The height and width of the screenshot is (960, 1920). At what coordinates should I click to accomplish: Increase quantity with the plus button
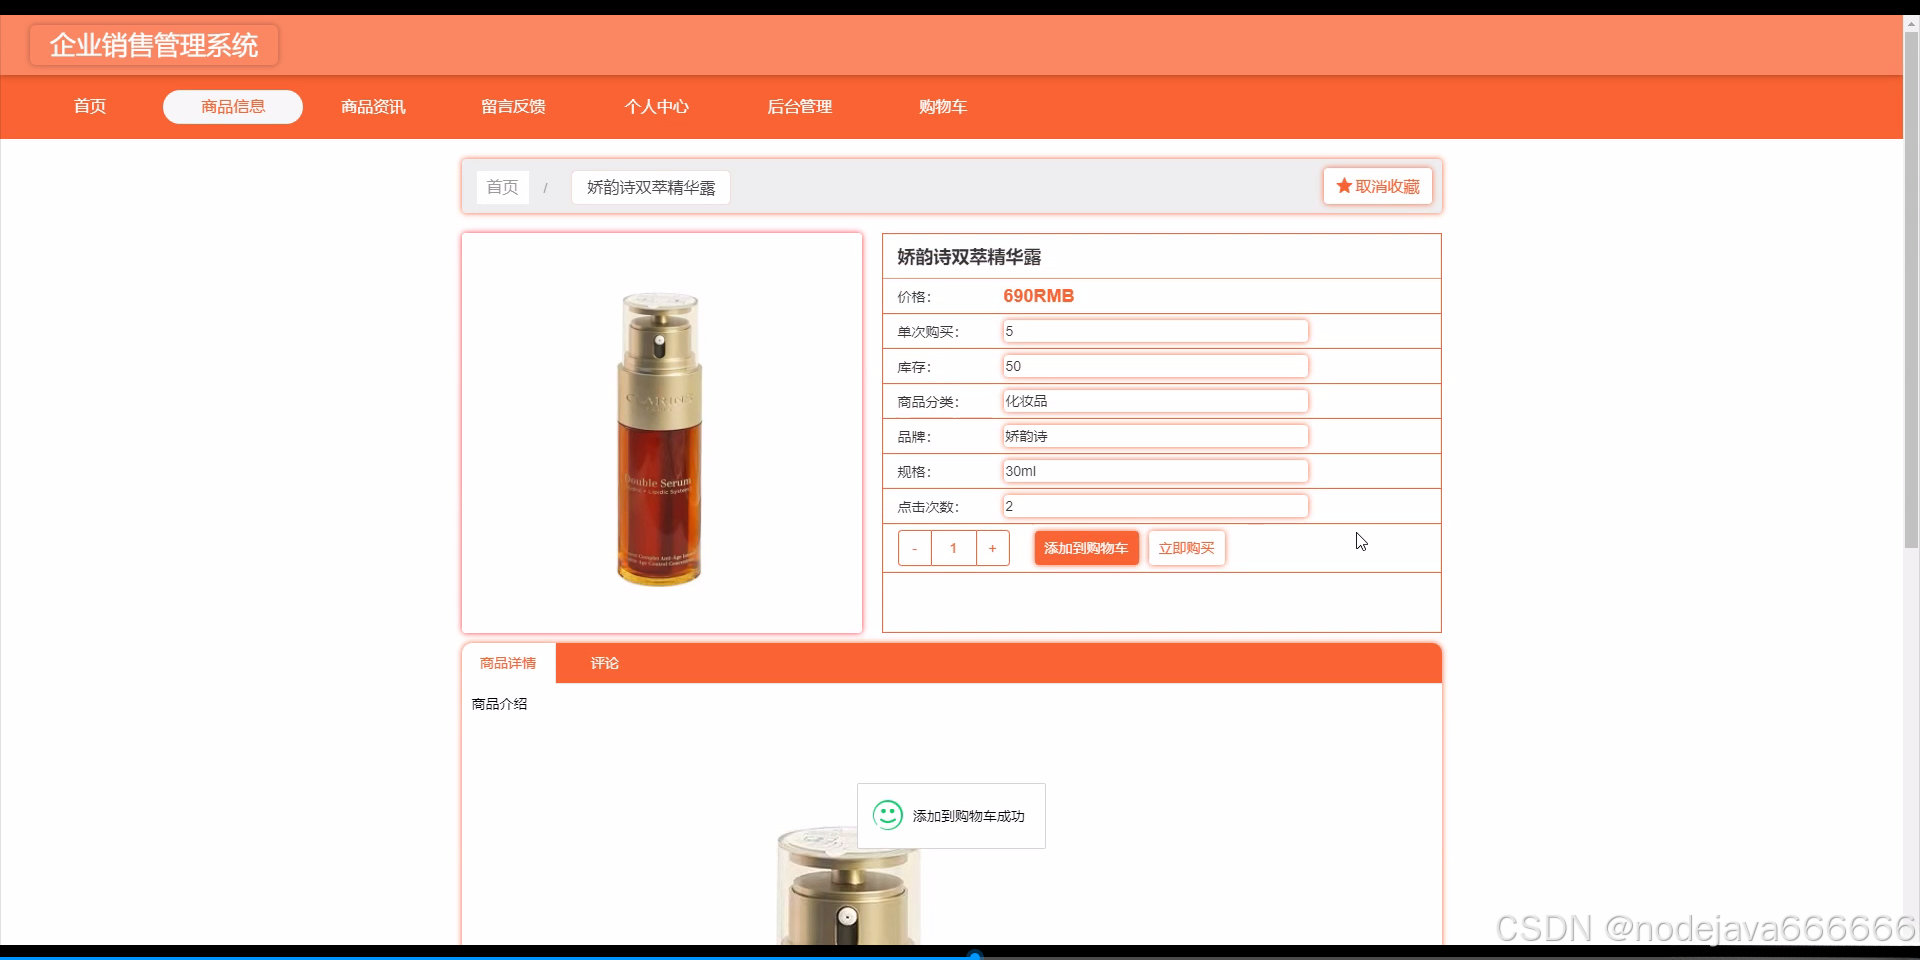(x=992, y=548)
